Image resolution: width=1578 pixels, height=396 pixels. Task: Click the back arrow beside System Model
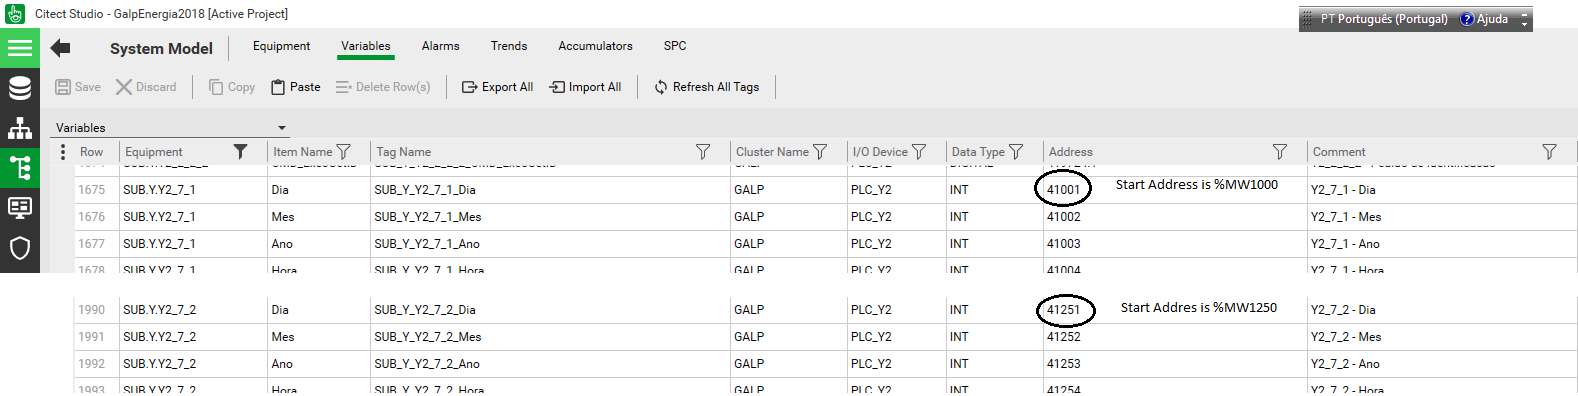coord(61,48)
